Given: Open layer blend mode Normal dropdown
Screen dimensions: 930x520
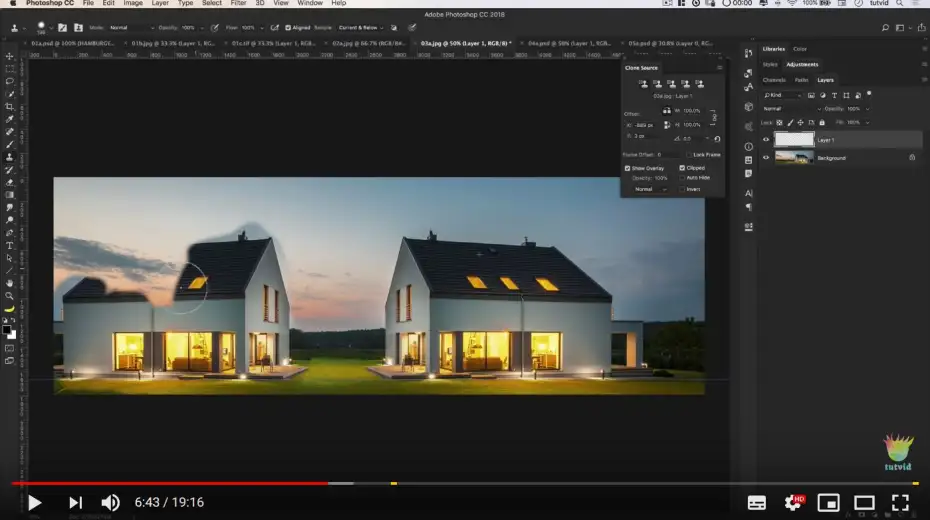Looking at the screenshot, I should pyautogui.click(x=792, y=109).
